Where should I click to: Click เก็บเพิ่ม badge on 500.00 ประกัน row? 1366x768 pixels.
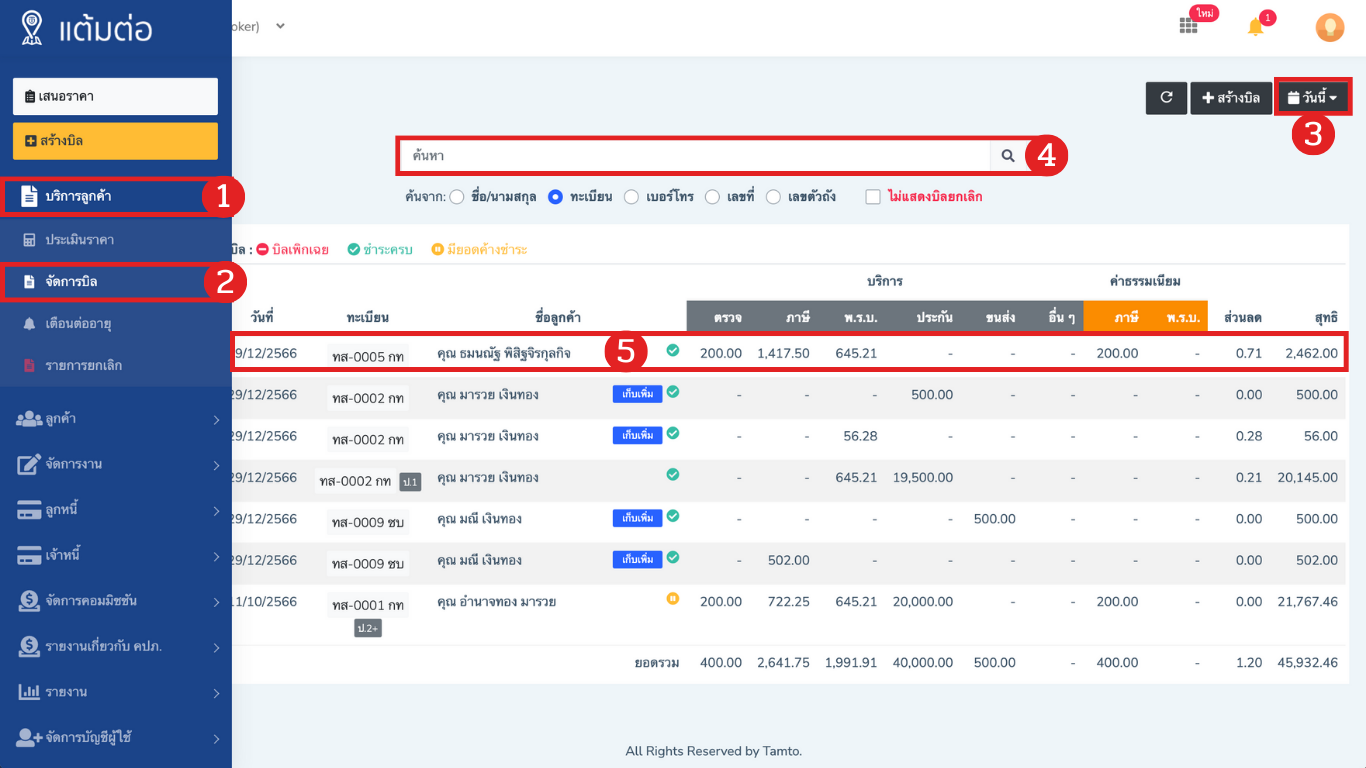[x=637, y=394]
